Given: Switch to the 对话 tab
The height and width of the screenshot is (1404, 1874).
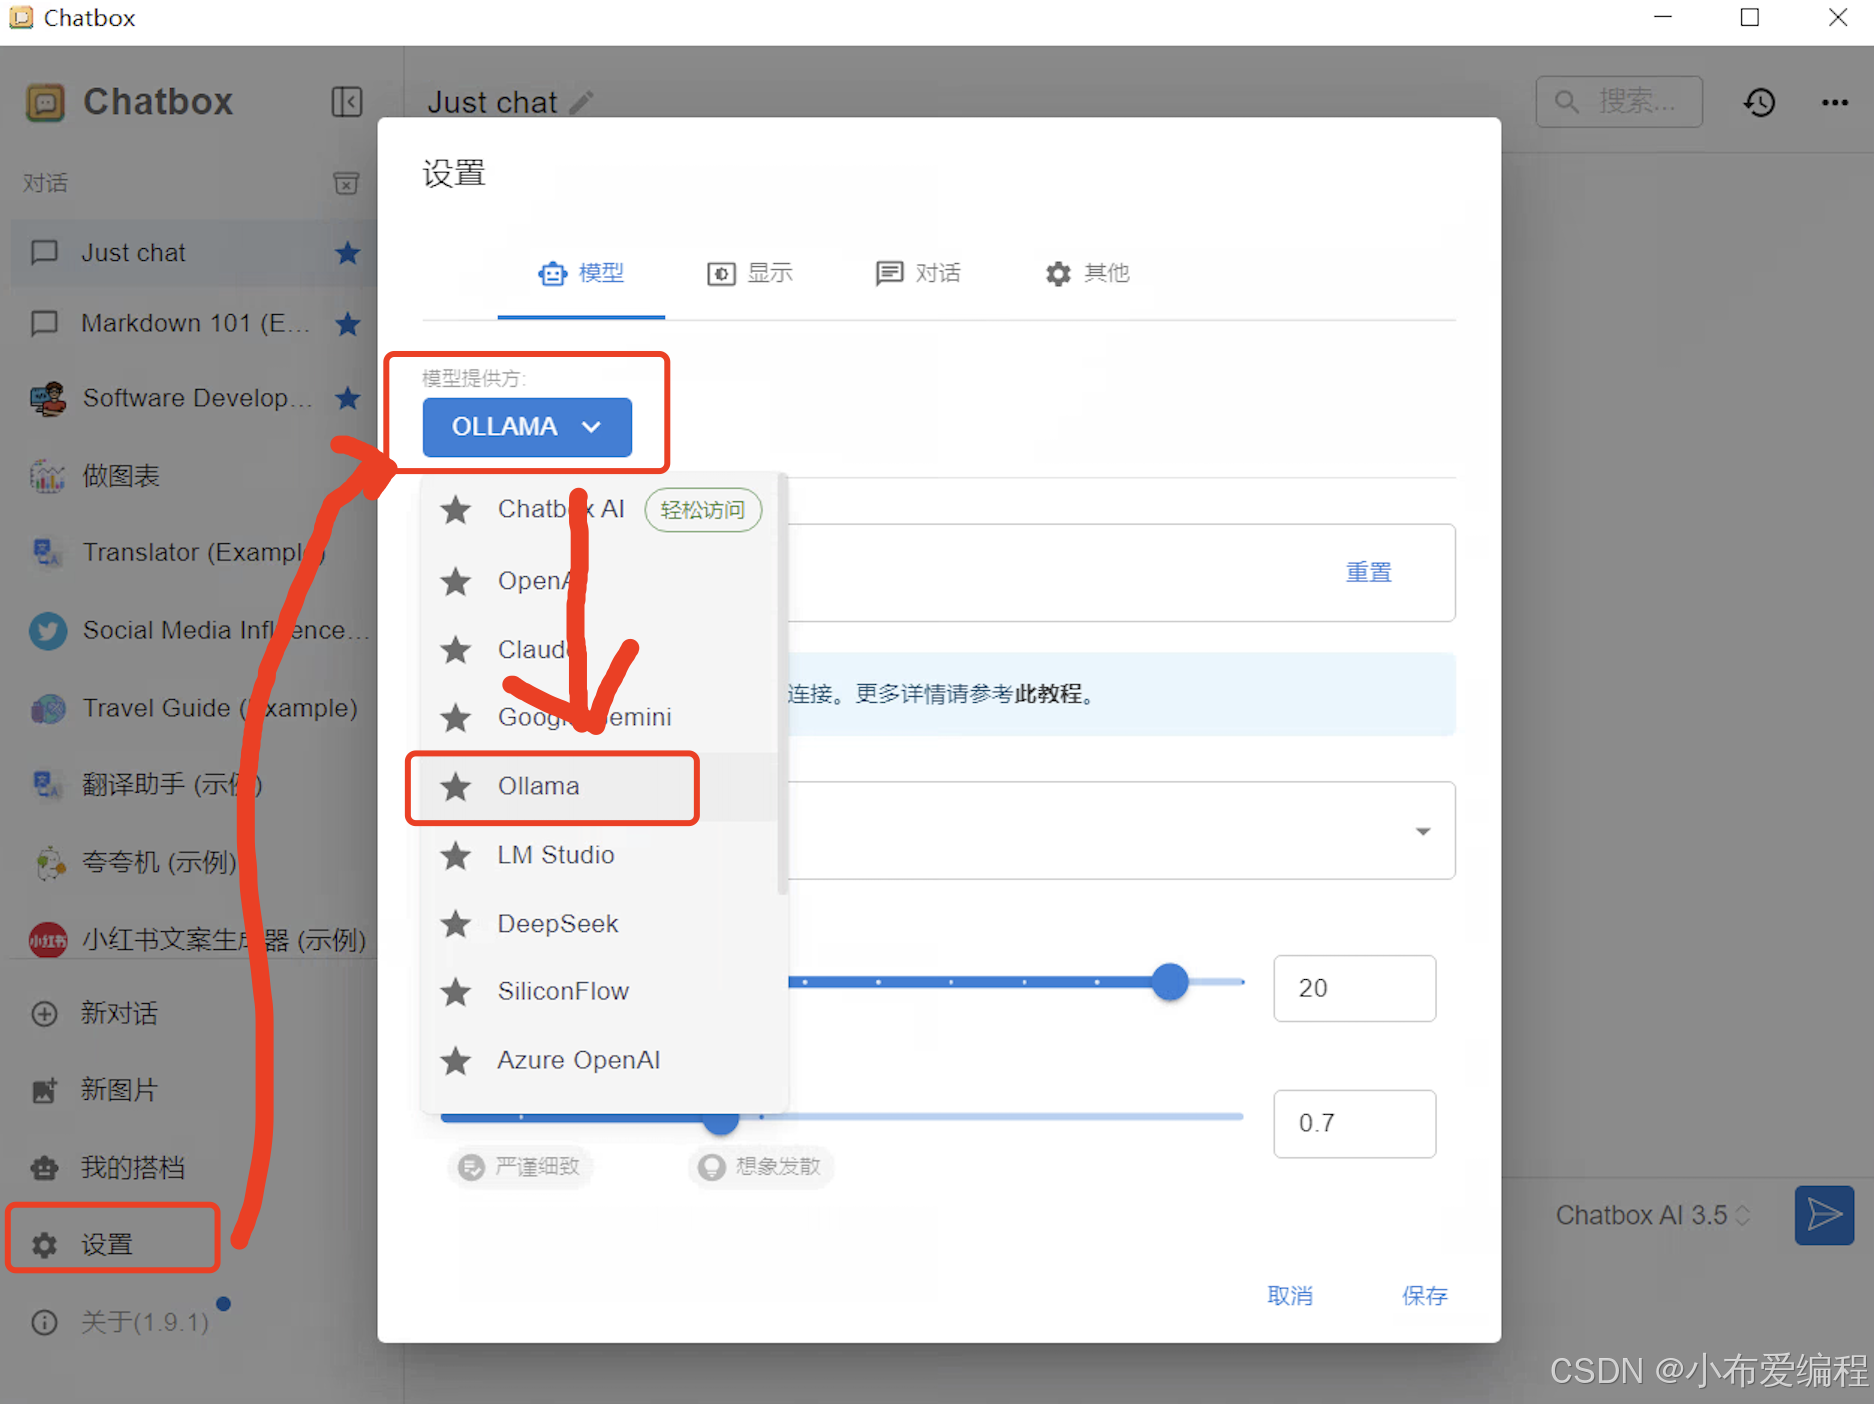Looking at the screenshot, I should pos(918,273).
